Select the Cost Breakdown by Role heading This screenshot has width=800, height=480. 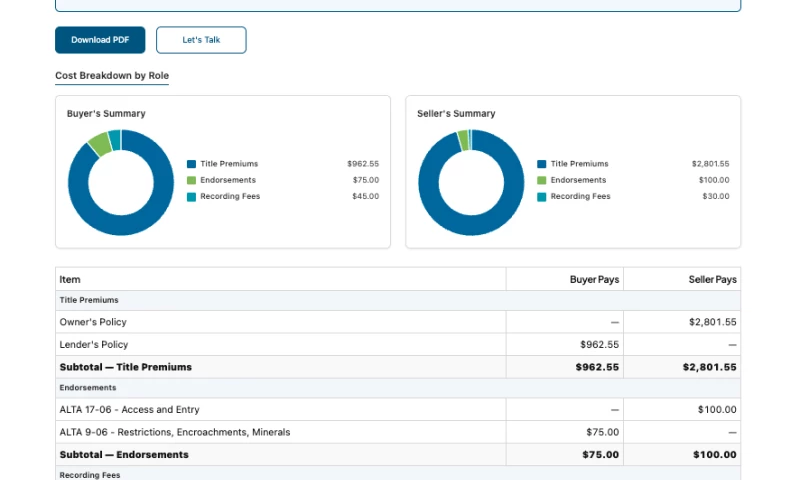tap(112, 75)
